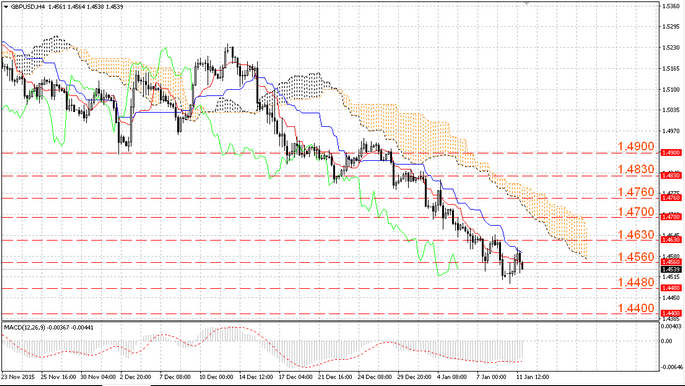685x386 pixels.
Task: Click the 0.00403 MACD scale value
Action: 671,326
